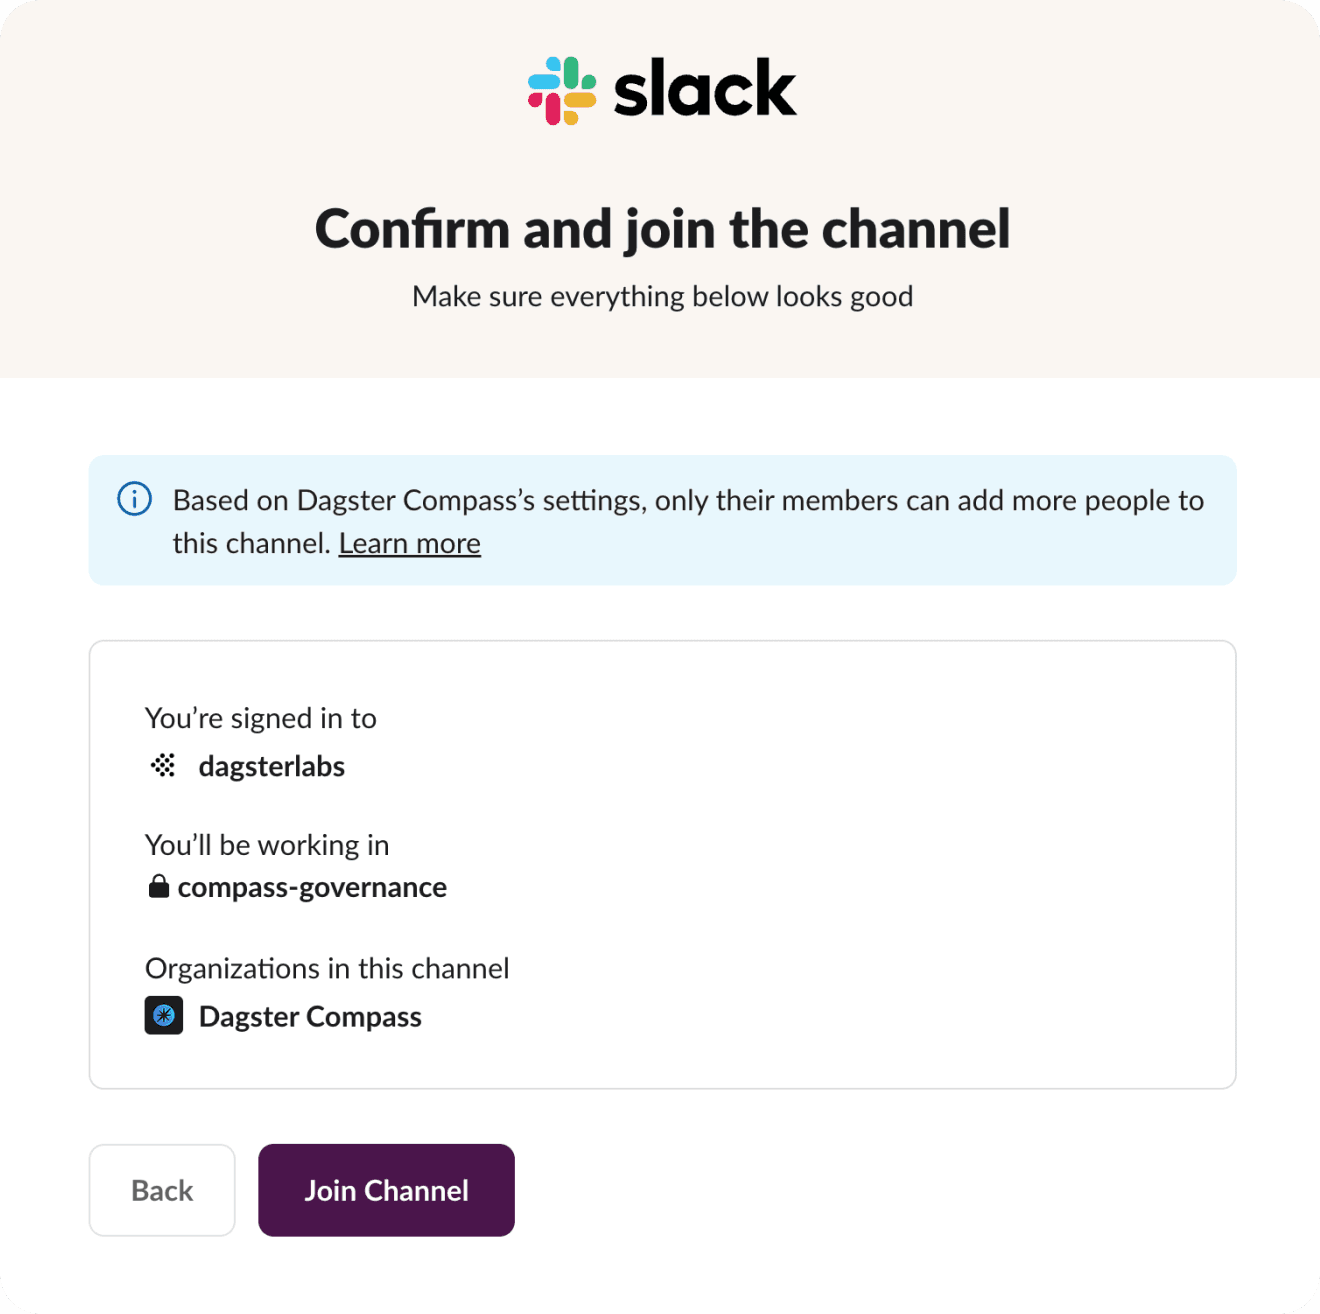Select the Organizations in this channel label
This screenshot has width=1320, height=1314.
click(328, 968)
